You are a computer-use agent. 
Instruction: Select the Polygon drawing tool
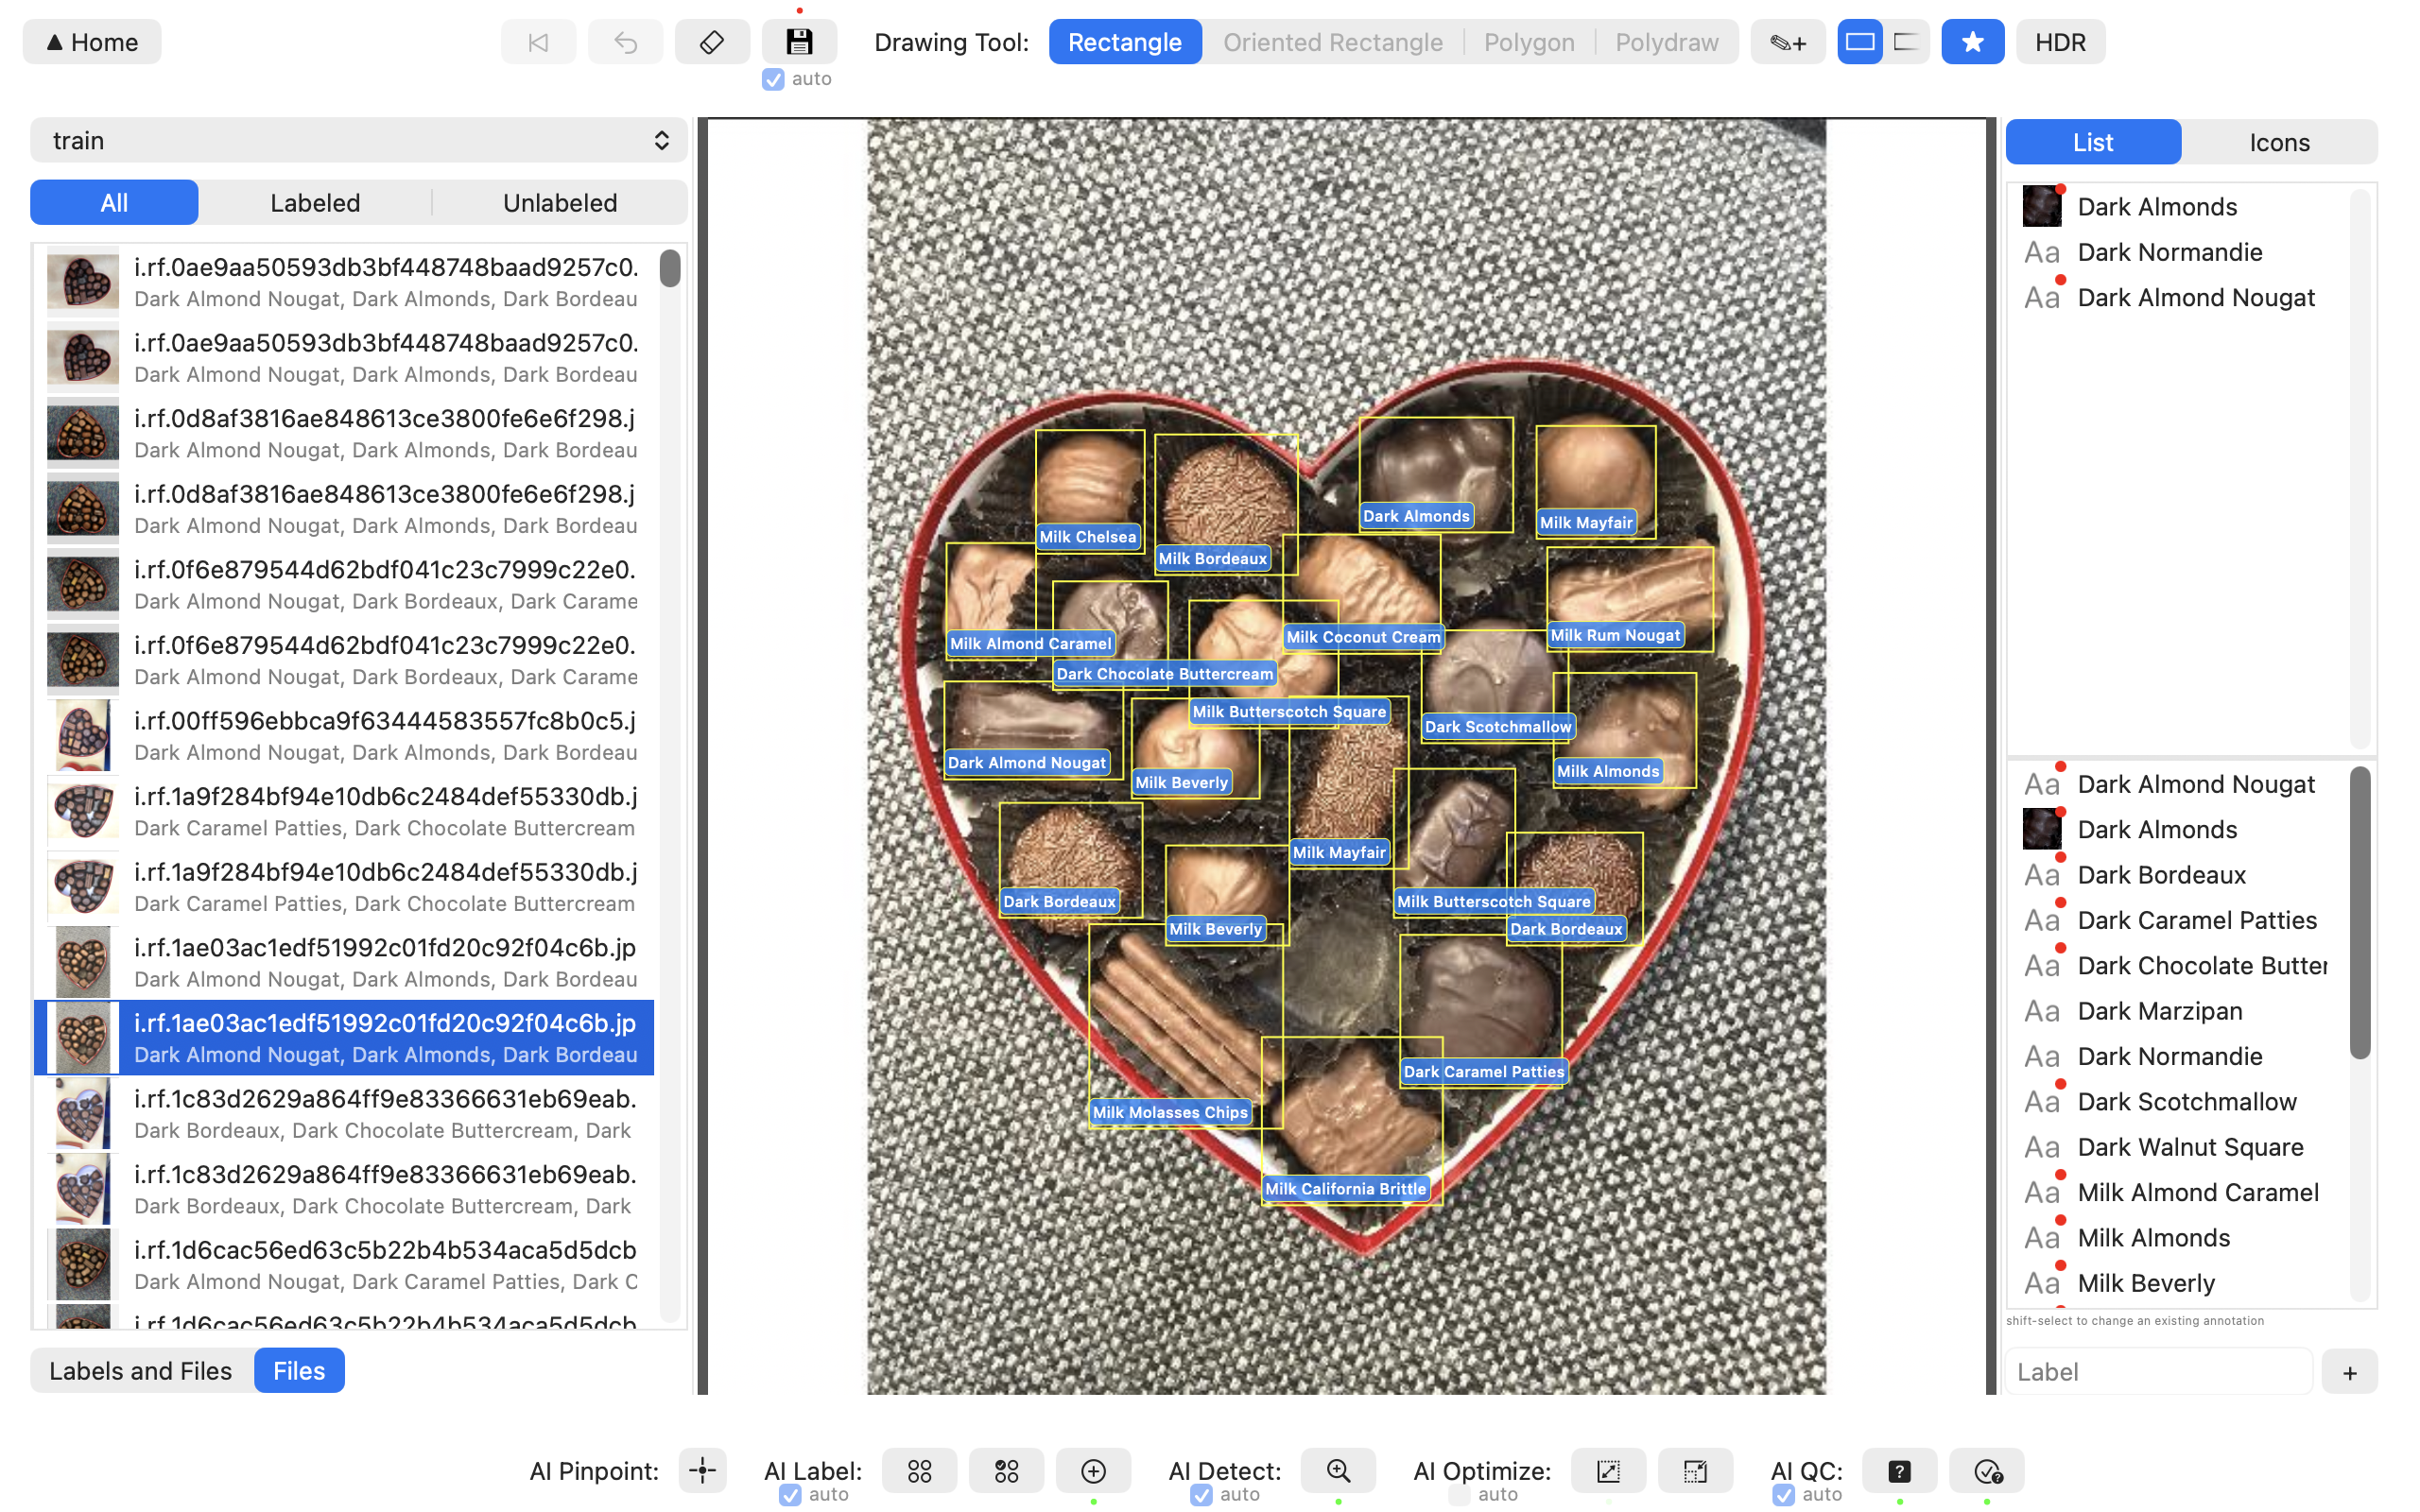click(1528, 42)
